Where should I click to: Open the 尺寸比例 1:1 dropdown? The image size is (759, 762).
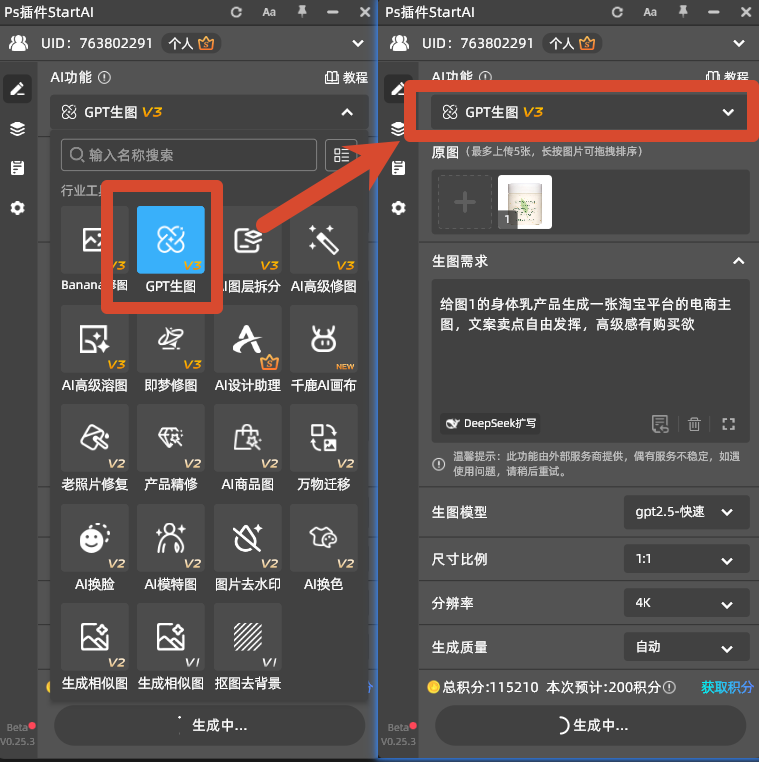click(686, 559)
